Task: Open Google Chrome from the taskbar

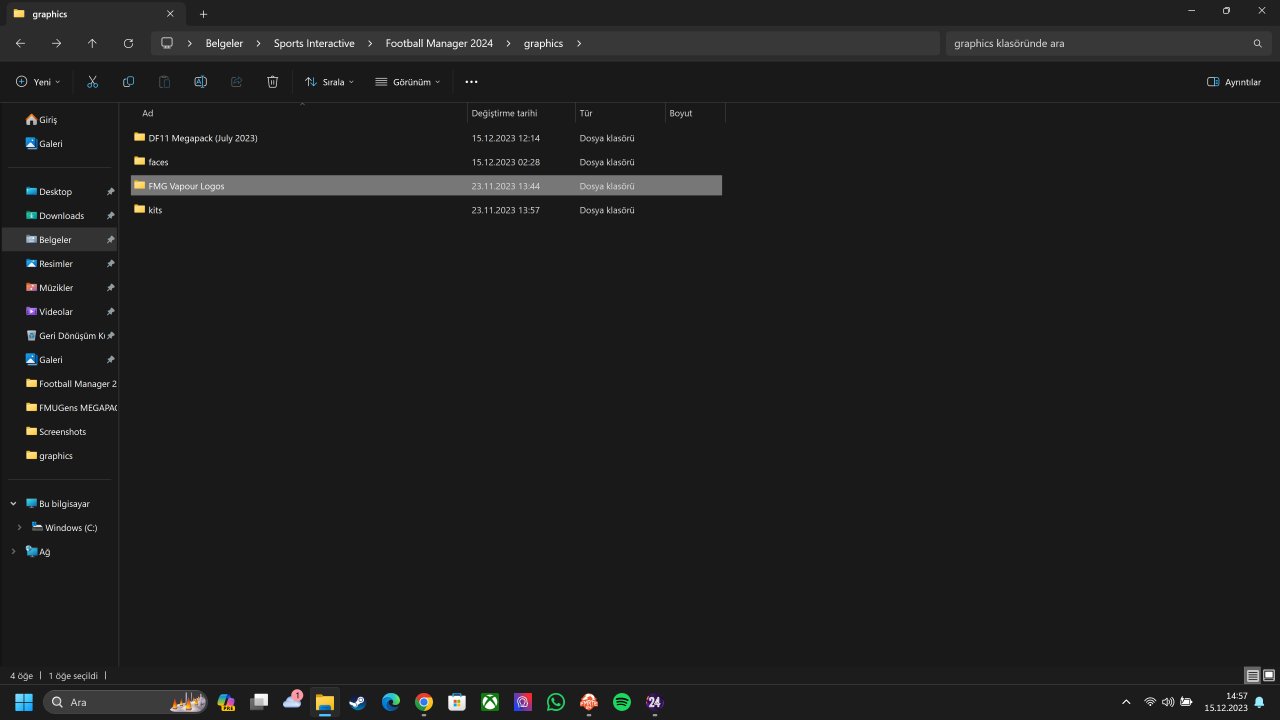Action: pyautogui.click(x=424, y=702)
